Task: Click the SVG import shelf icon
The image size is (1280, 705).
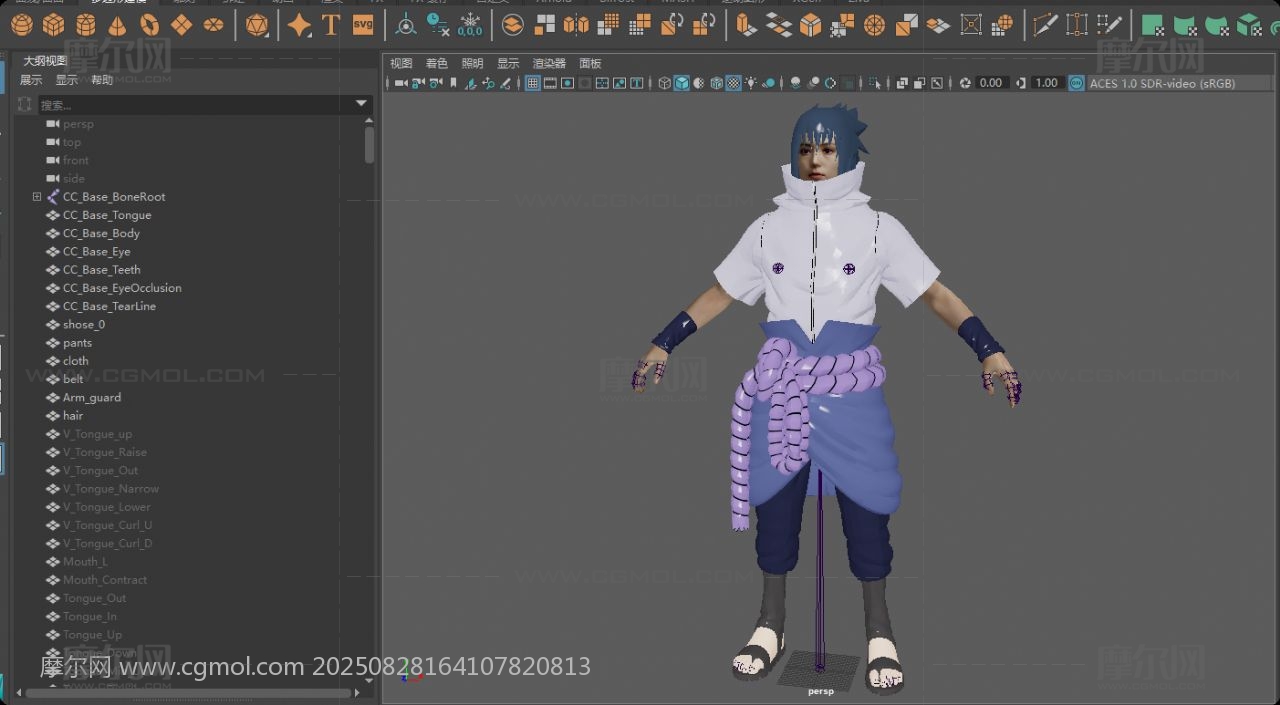Action: [x=363, y=25]
